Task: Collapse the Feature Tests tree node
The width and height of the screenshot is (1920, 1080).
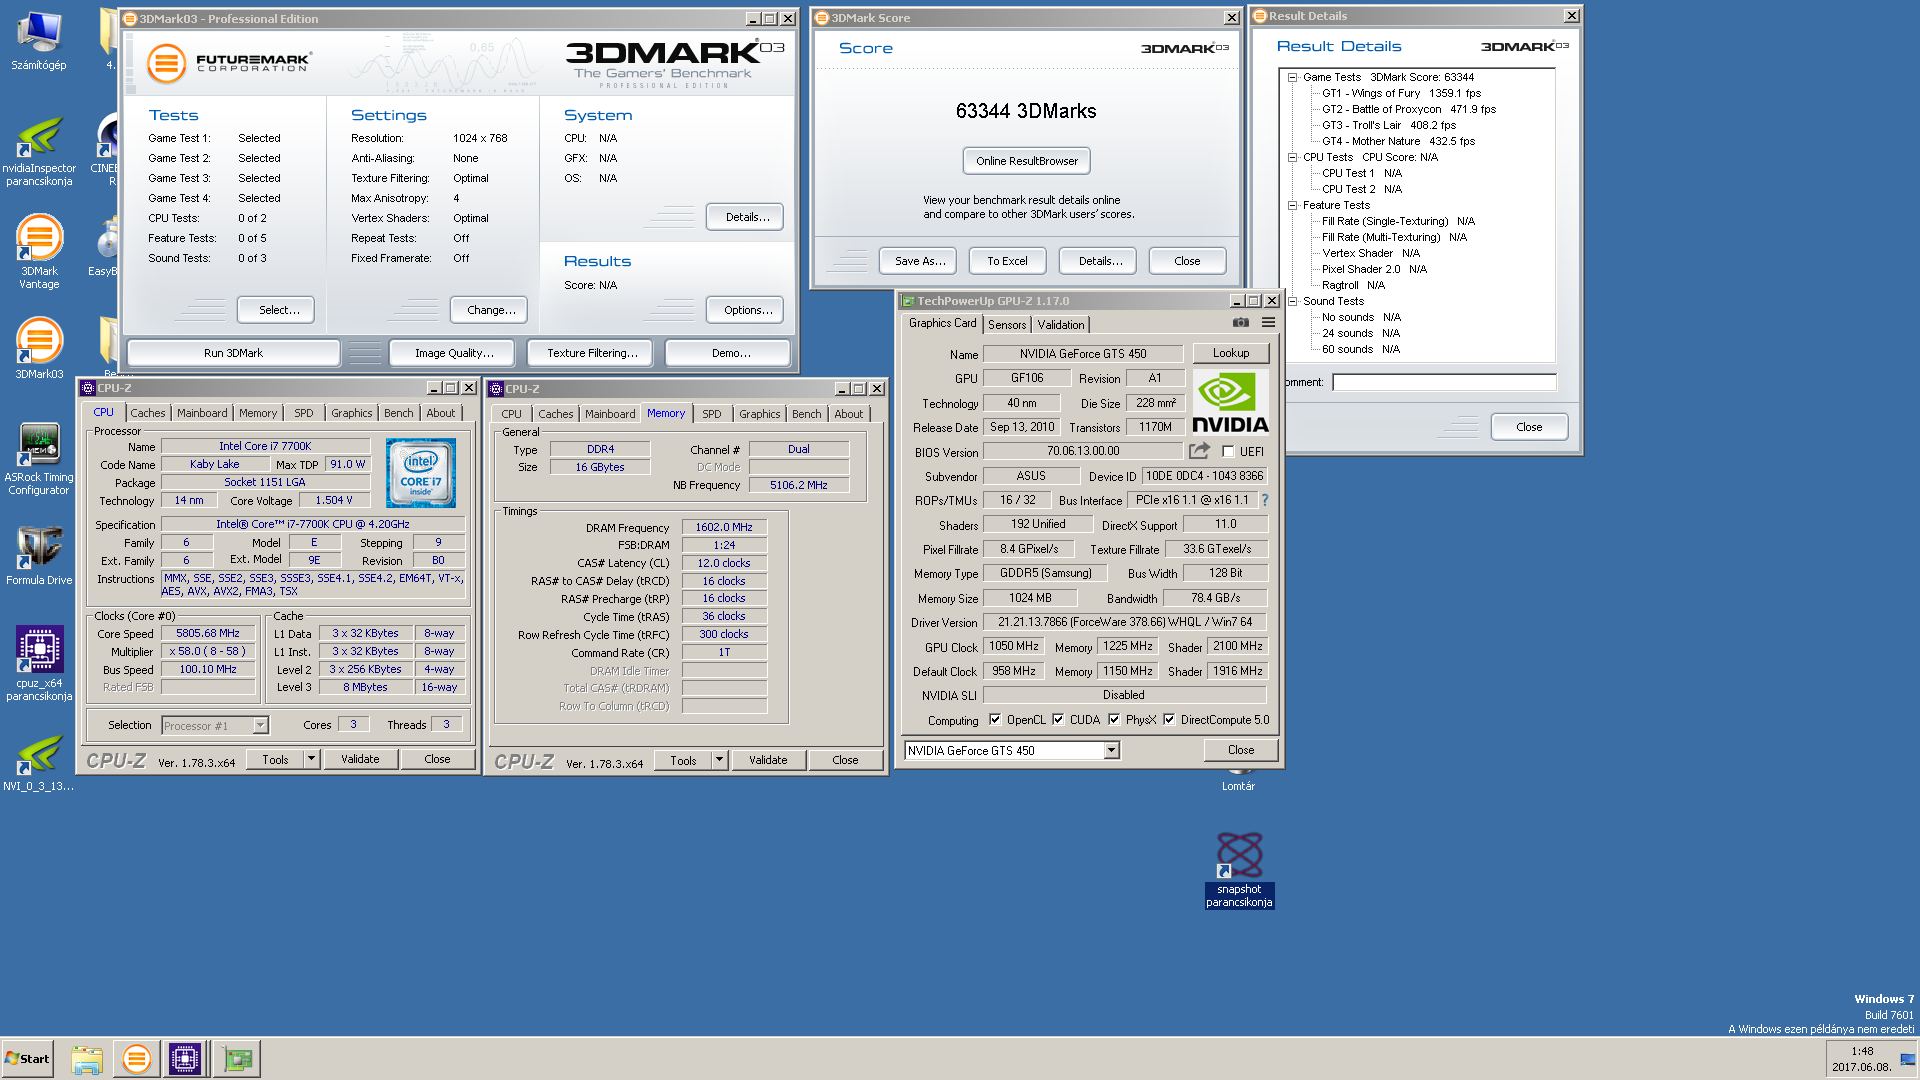Action: tap(1293, 205)
